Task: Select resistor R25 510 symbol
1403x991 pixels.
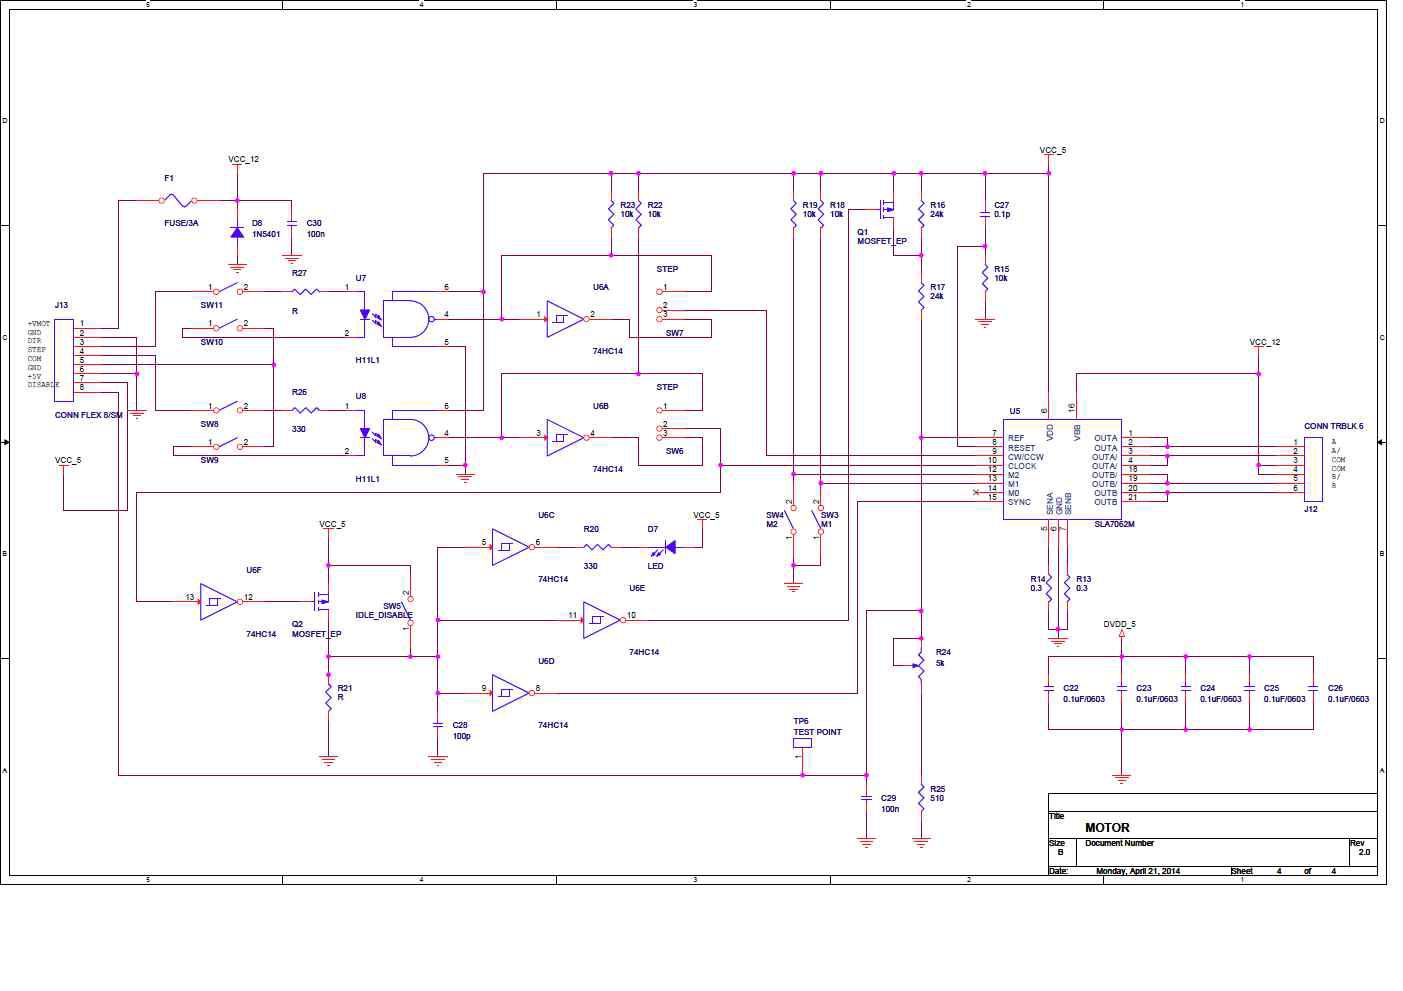Action: pyautogui.click(x=921, y=797)
